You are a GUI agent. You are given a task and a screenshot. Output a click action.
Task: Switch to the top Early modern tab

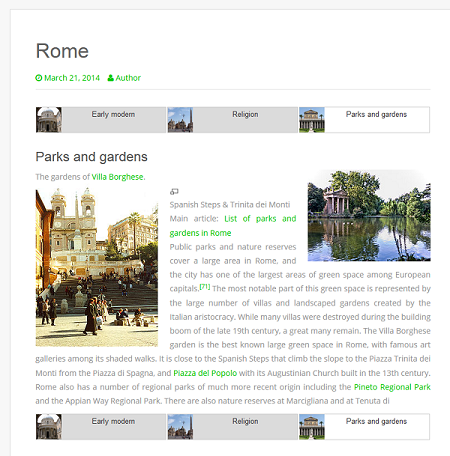[101, 120]
